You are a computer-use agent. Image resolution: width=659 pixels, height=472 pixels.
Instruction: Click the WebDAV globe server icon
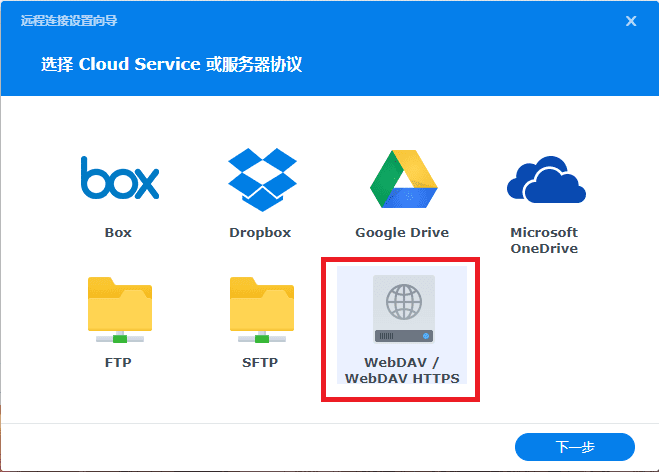[x=403, y=309]
